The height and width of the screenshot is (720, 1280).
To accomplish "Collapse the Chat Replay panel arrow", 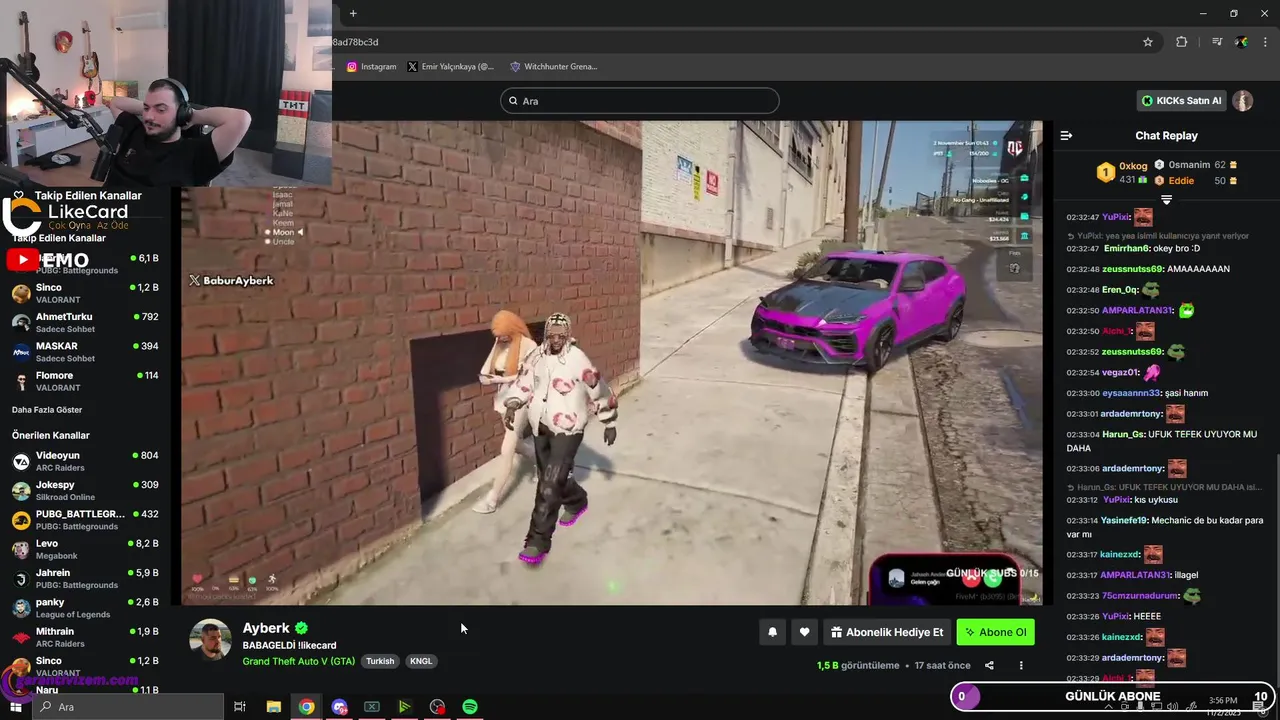I will pos(1066,135).
